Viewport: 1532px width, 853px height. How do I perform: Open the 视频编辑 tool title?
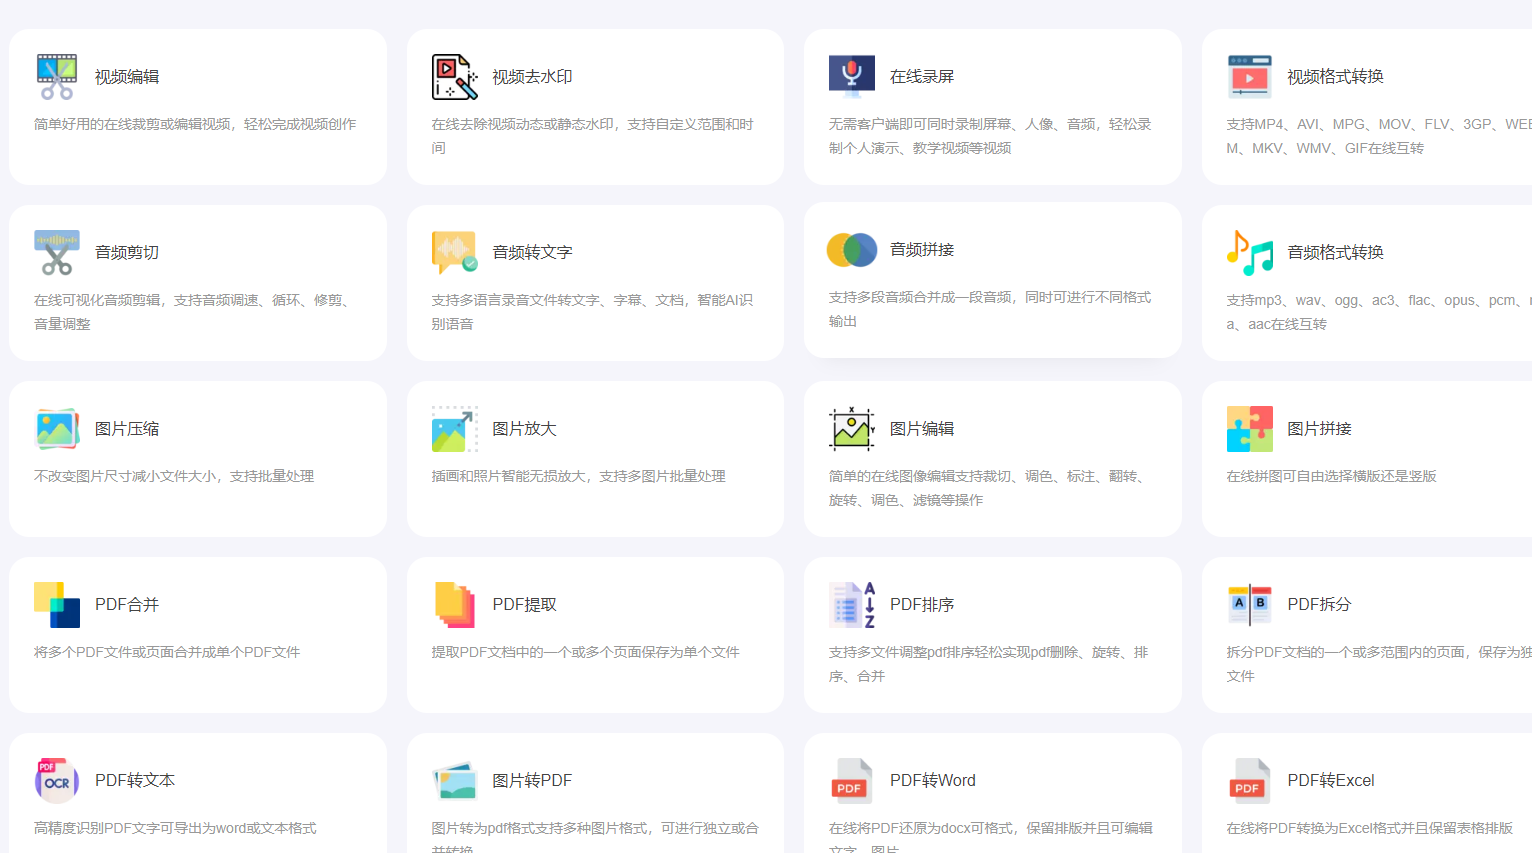127,77
